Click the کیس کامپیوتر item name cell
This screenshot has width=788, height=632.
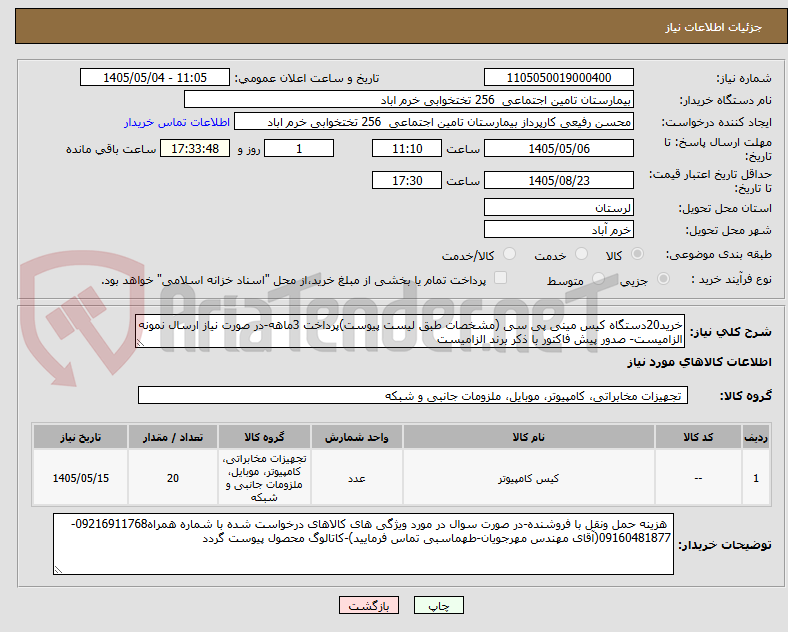pyautogui.click(x=528, y=478)
